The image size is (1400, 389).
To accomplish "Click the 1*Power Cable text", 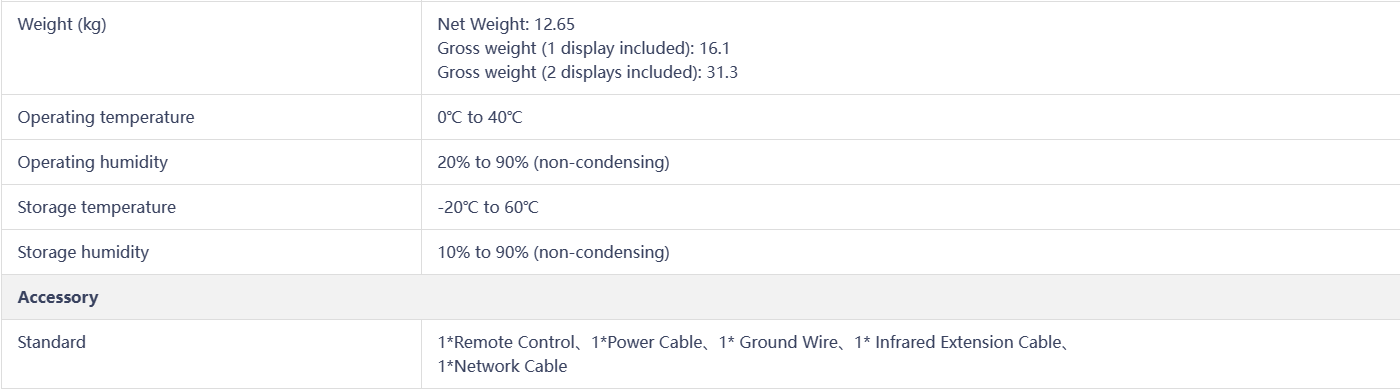I will pyautogui.click(x=647, y=342).
